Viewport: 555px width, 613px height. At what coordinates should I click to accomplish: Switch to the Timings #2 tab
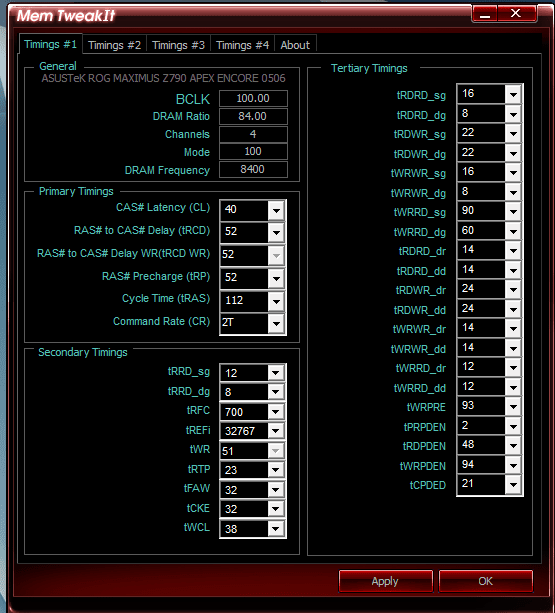(114, 45)
